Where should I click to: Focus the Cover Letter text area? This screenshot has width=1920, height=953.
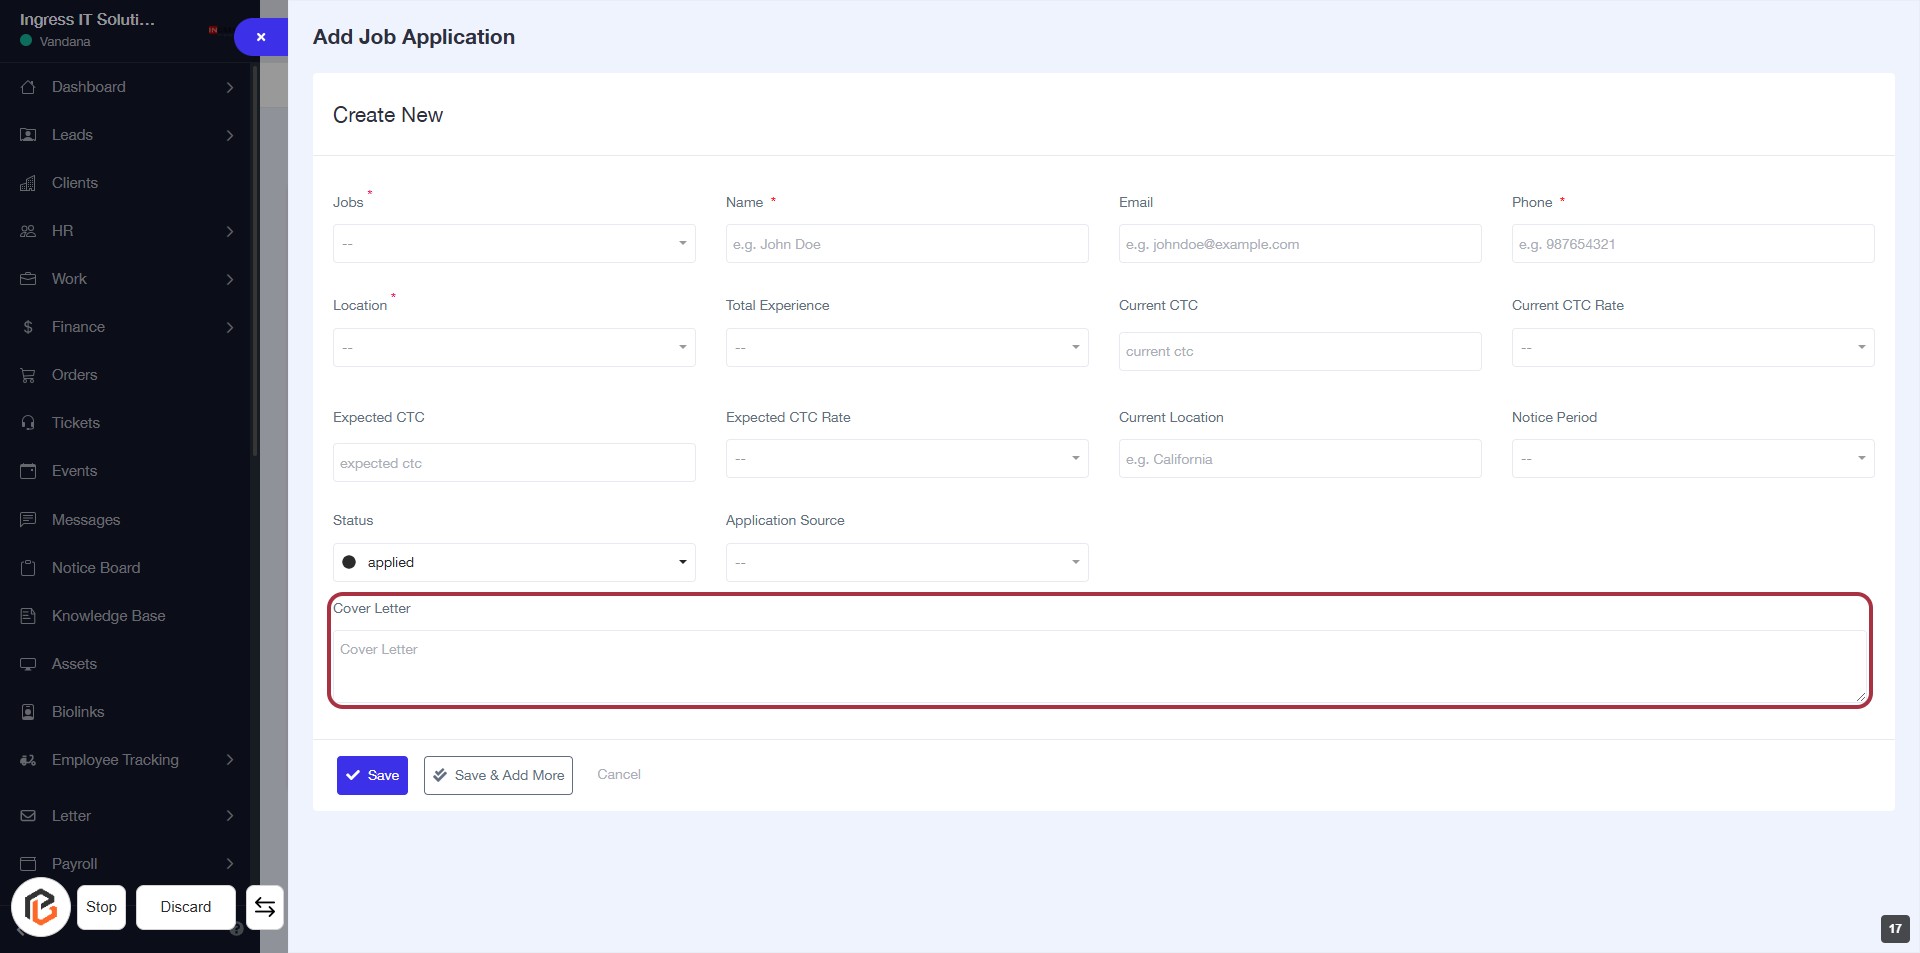tap(1098, 666)
